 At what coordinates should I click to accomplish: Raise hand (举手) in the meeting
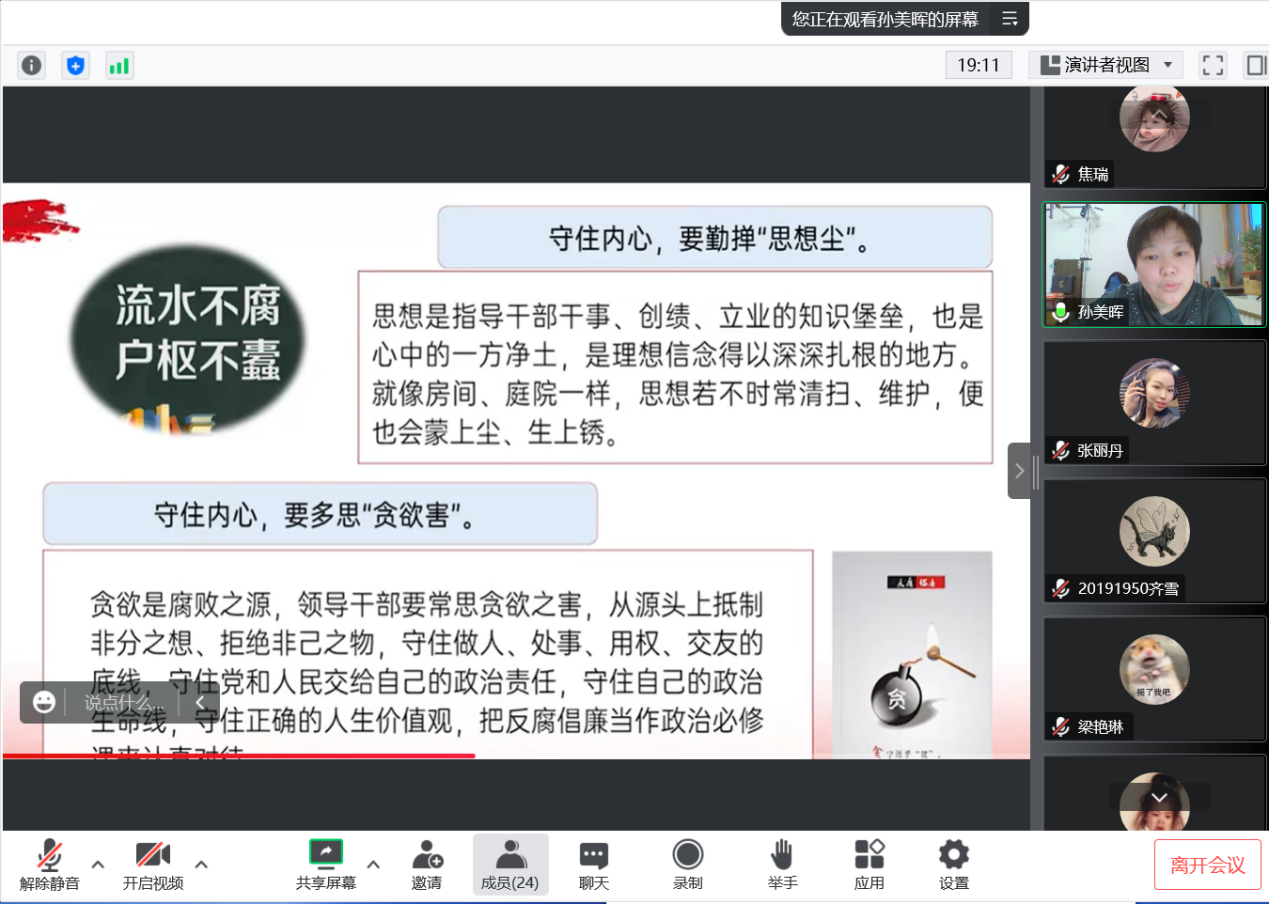(x=782, y=865)
